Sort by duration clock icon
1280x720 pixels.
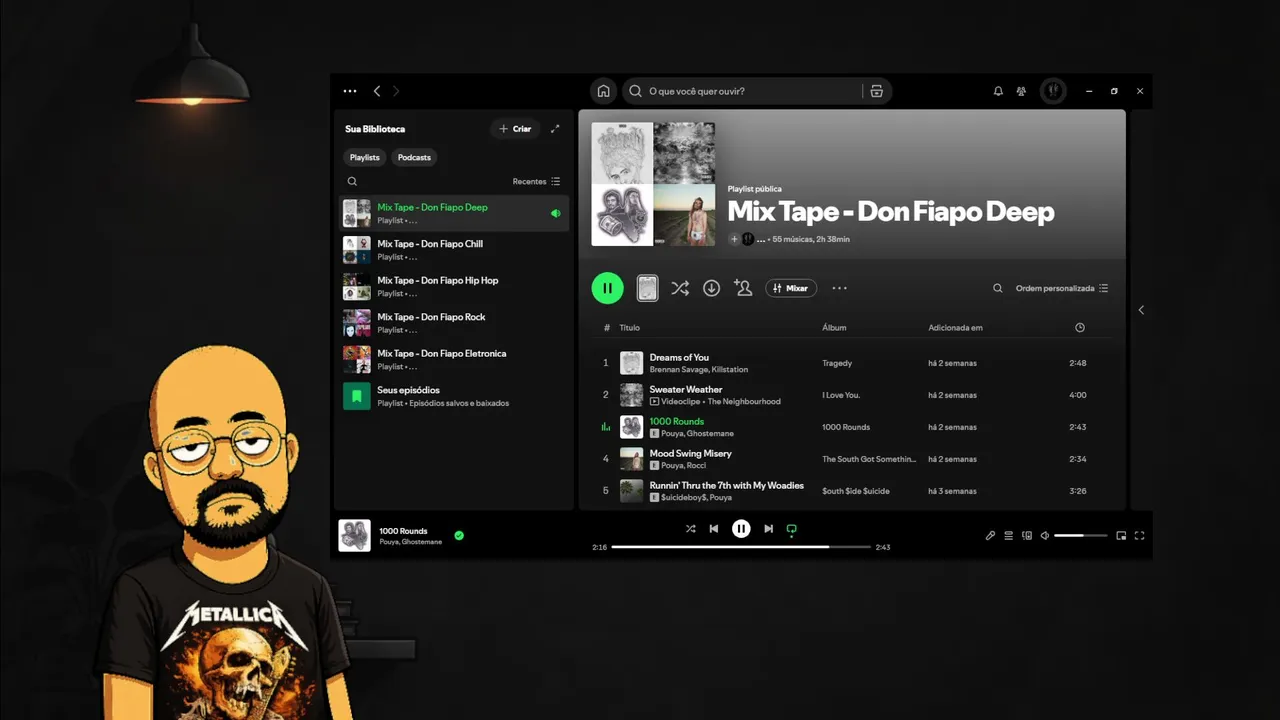click(x=1080, y=328)
